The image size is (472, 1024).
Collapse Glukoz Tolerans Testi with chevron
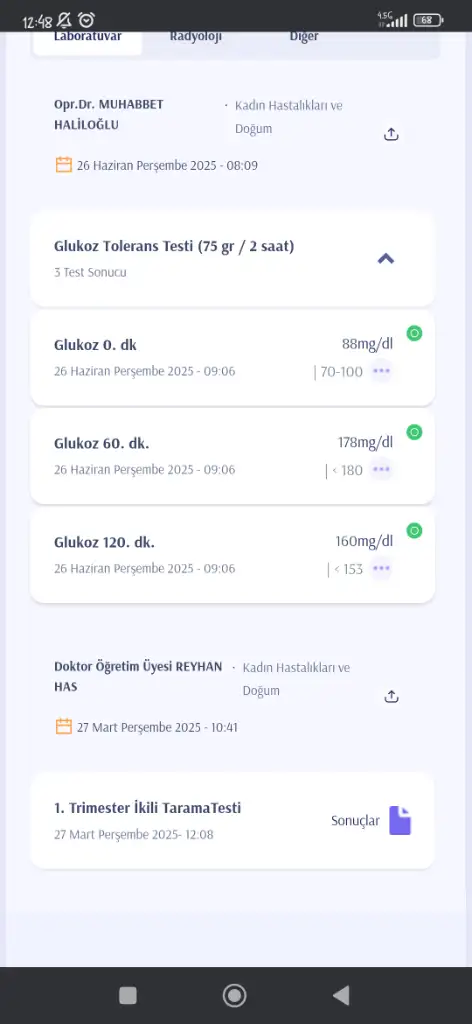pyautogui.click(x=386, y=259)
